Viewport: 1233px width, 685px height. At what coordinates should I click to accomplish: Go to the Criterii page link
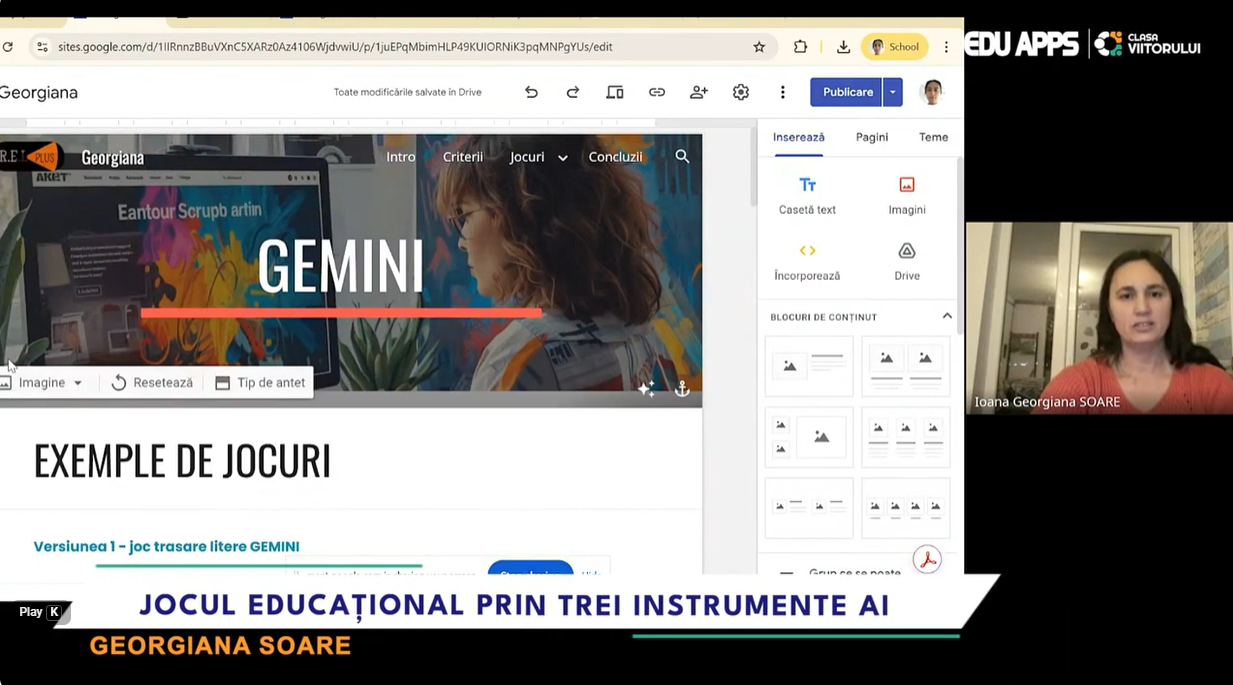coord(463,157)
